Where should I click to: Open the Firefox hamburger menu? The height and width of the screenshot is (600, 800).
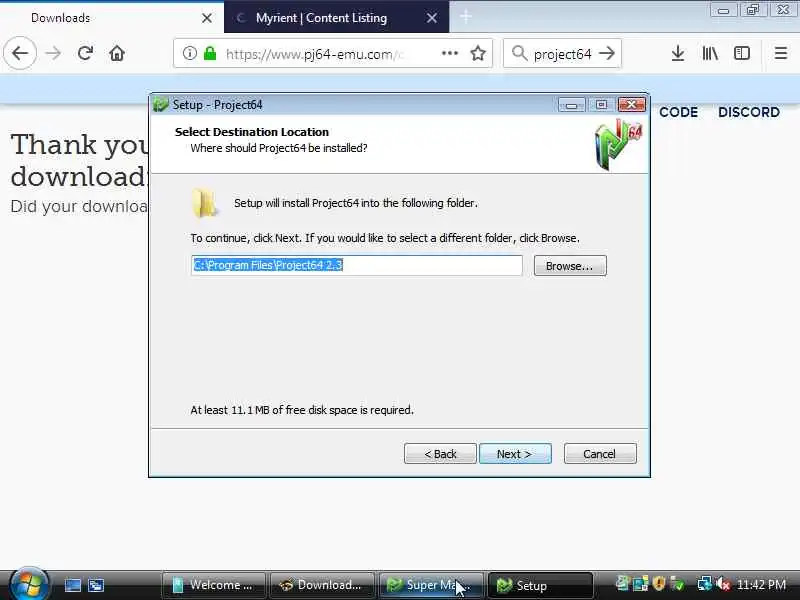click(781, 53)
